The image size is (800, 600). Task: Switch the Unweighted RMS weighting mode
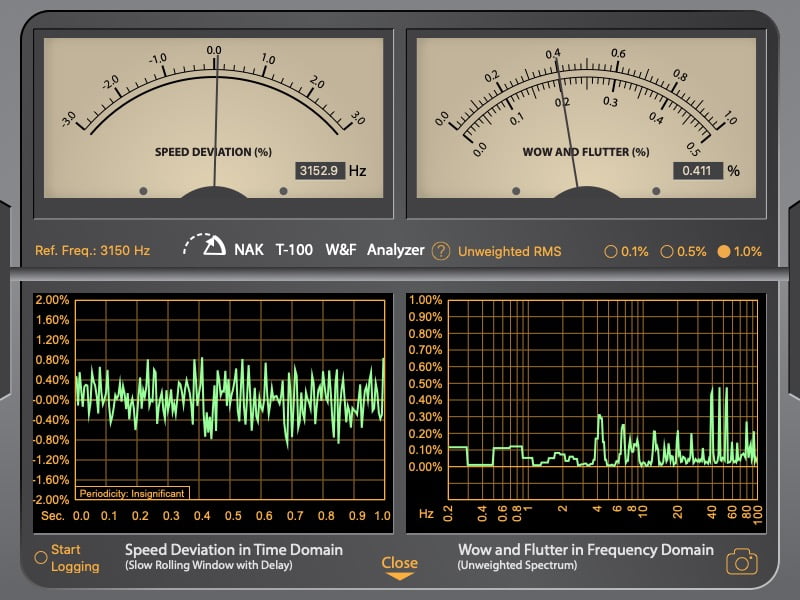[x=509, y=252]
